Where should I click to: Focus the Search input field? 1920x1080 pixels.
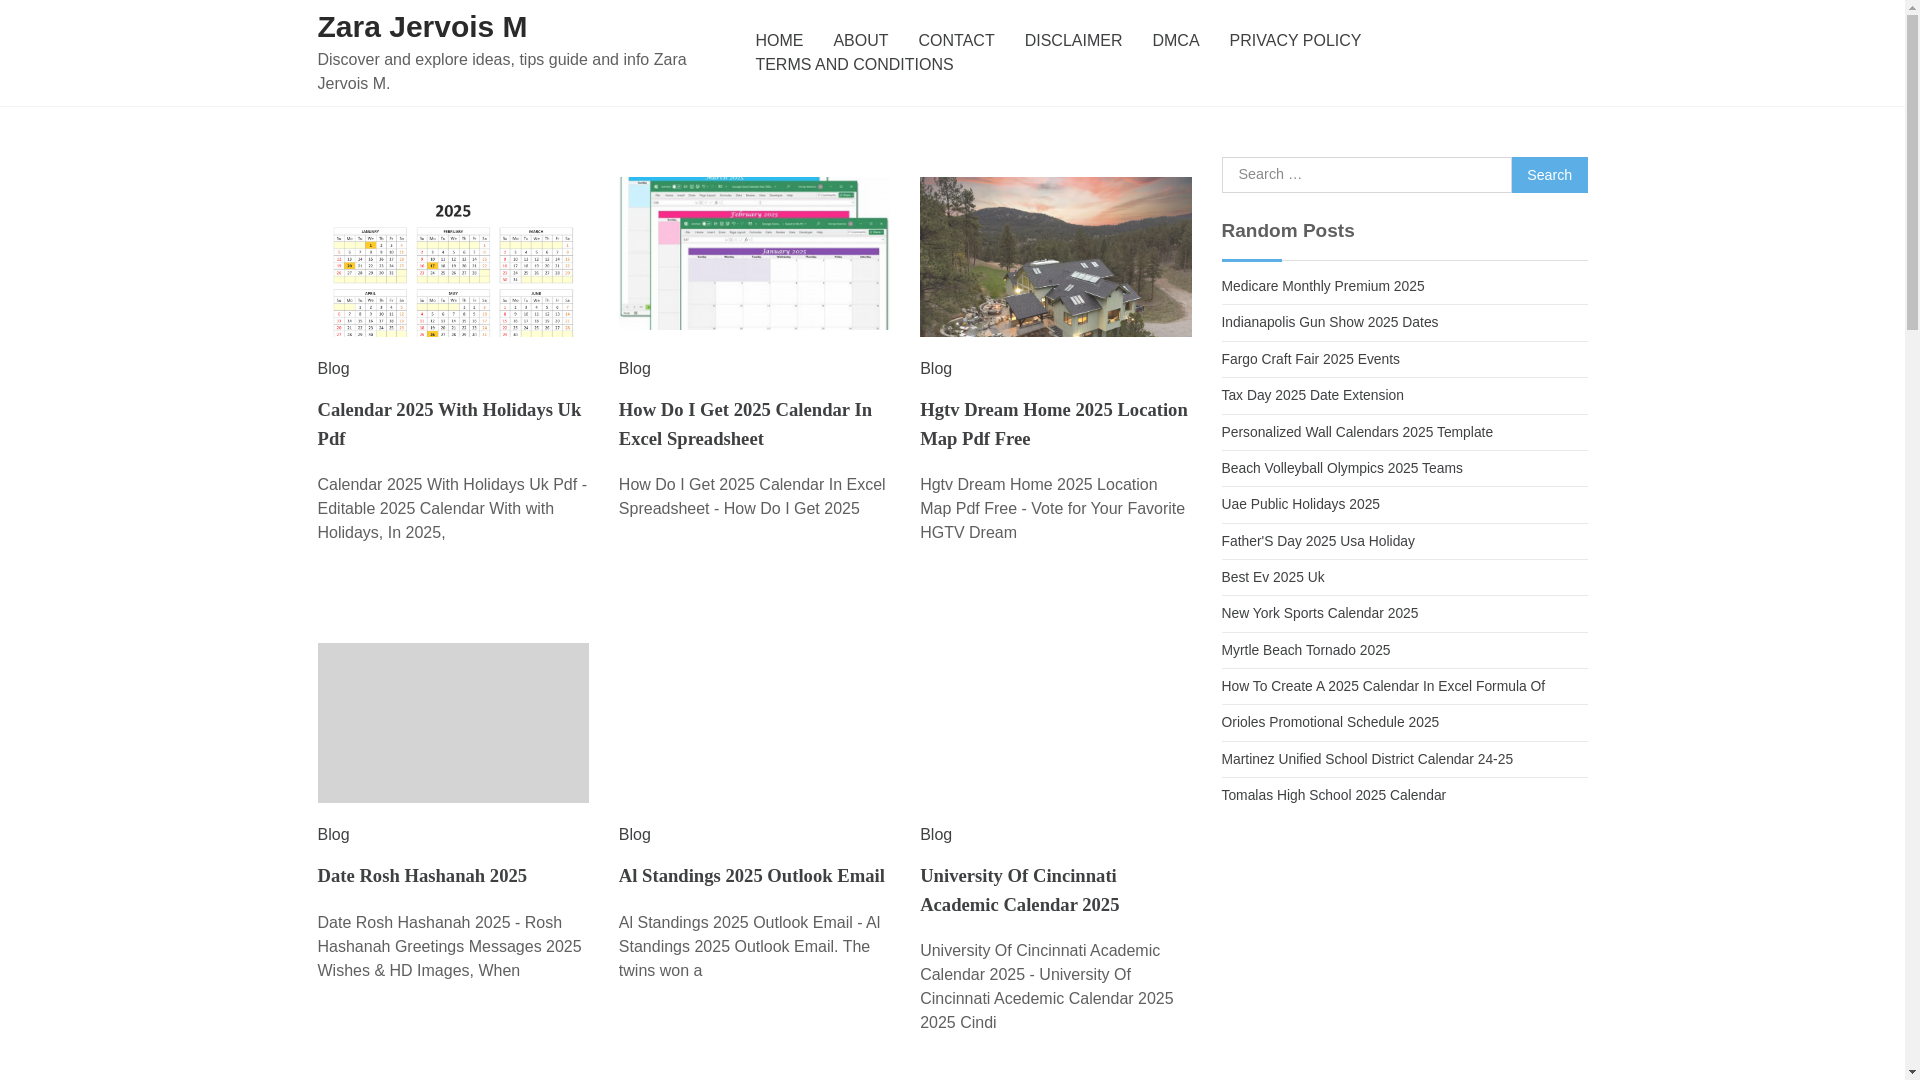click(1366, 175)
